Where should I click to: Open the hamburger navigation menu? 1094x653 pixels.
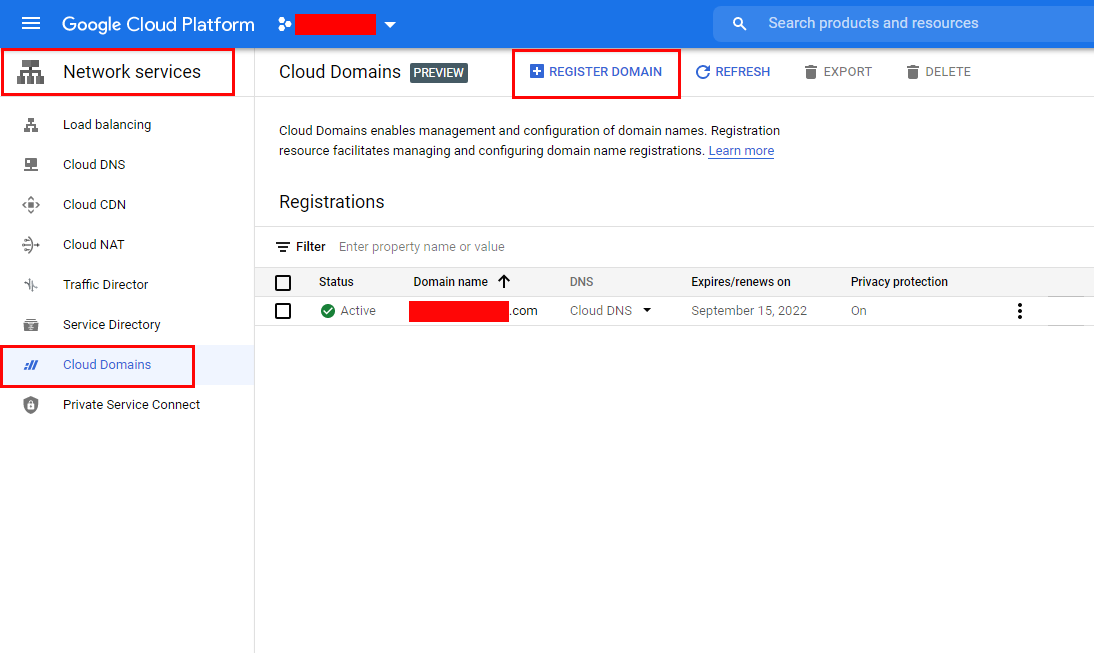pos(31,24)
